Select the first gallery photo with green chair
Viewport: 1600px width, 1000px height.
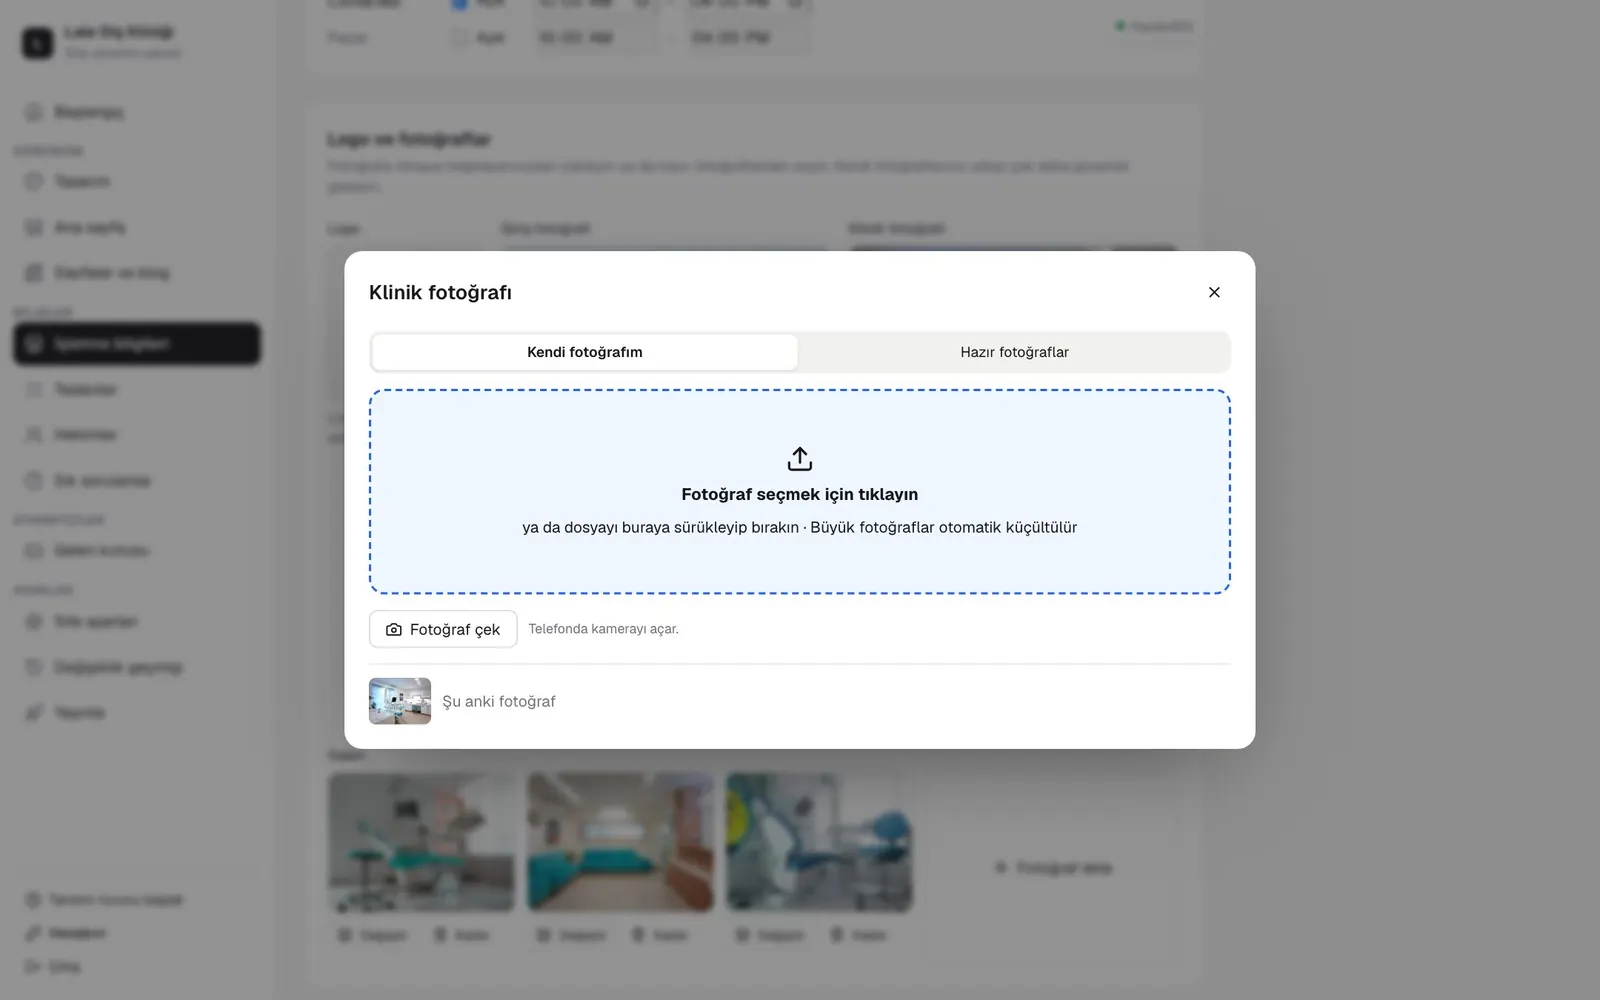pos(421,842)
